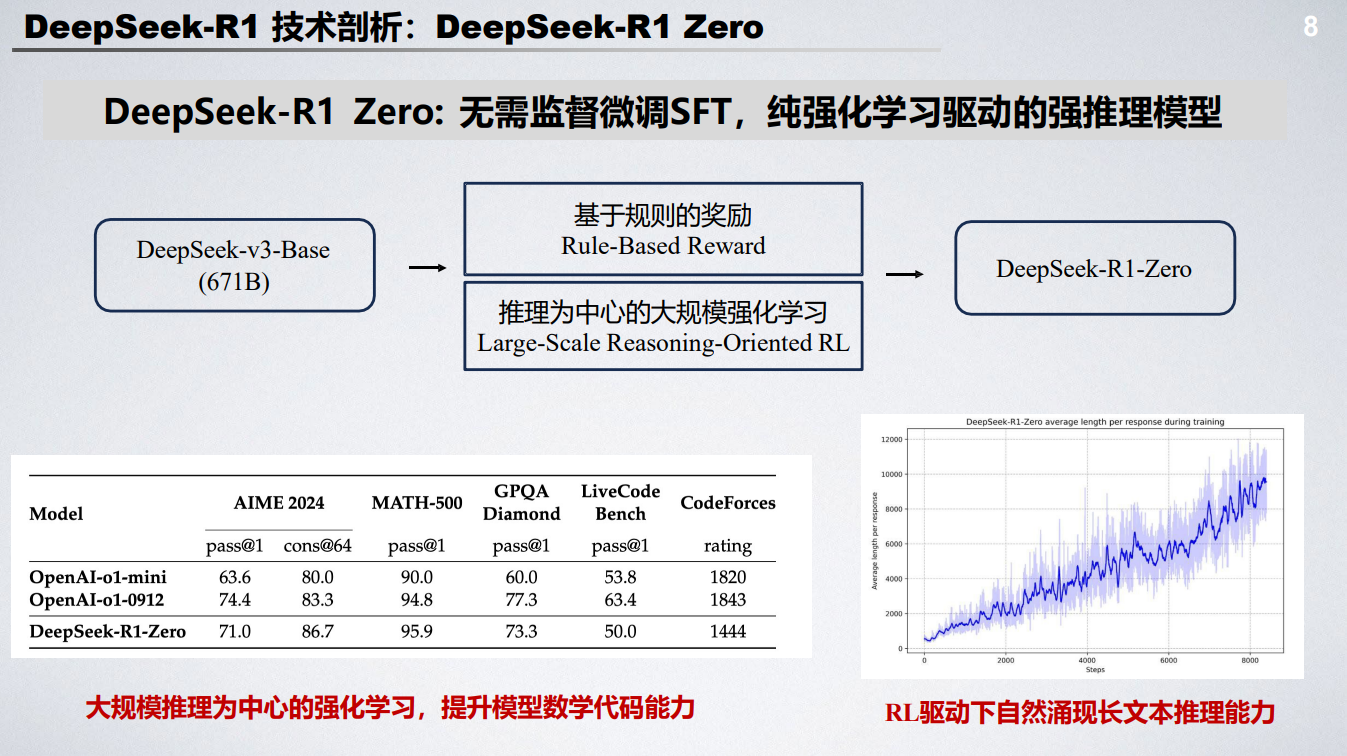The image size is (1347, 756).
Task: Click the 'cons@64' subheader
Action: click(317, 546)
